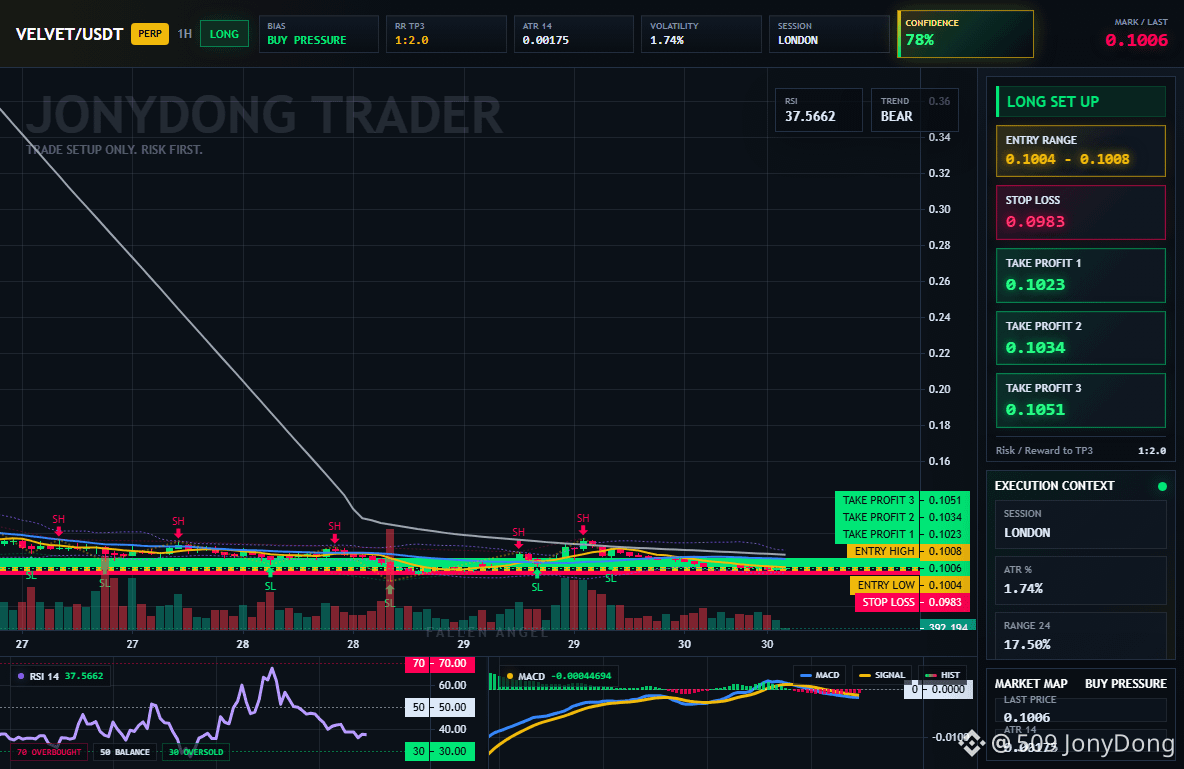Click the ATR 14 0.00175 card
The width and height of the screenshot is (1184, 769).
pos(573,34)
